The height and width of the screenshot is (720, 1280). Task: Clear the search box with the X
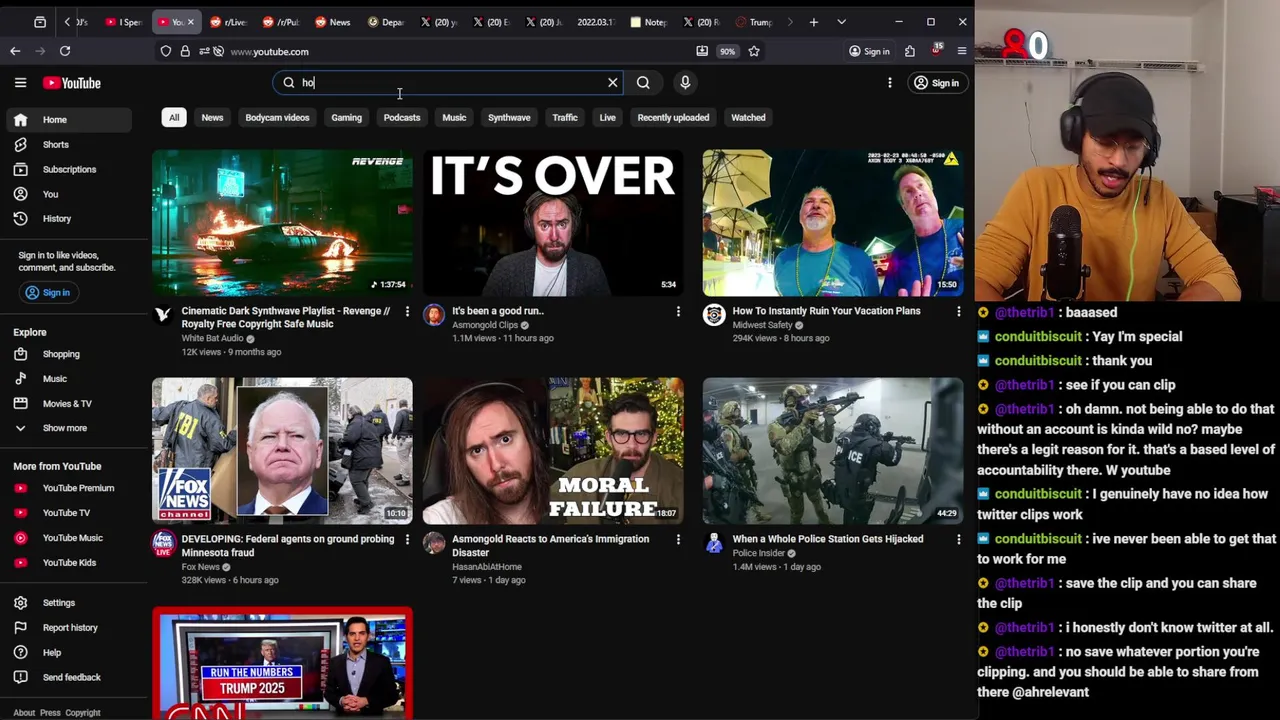613,83
